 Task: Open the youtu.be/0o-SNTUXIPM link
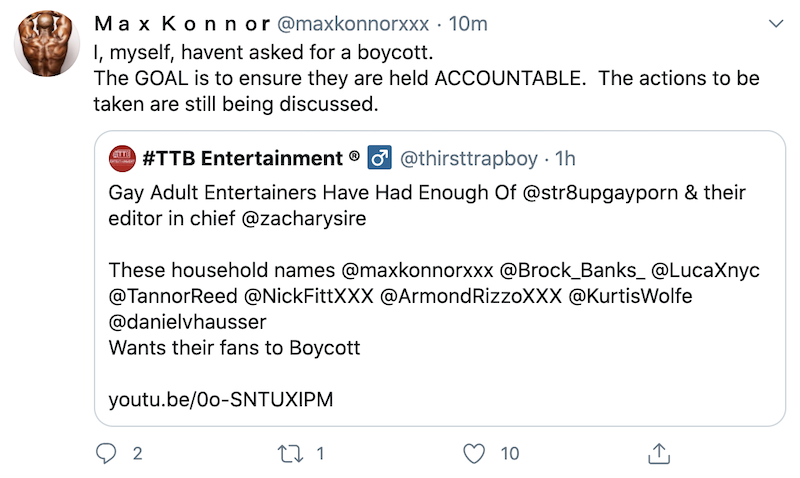220,400
